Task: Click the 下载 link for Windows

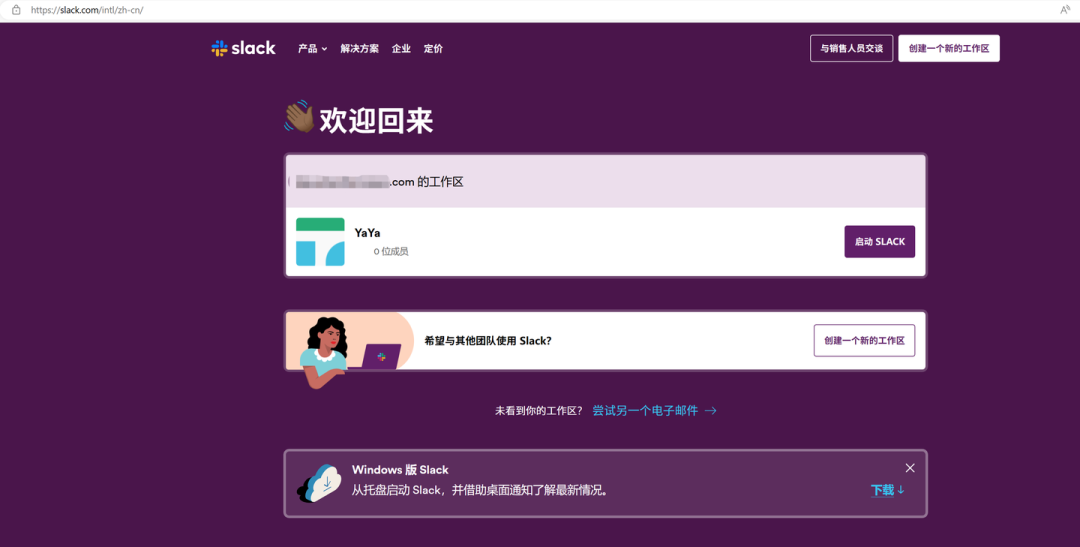Action: [887, 491]
